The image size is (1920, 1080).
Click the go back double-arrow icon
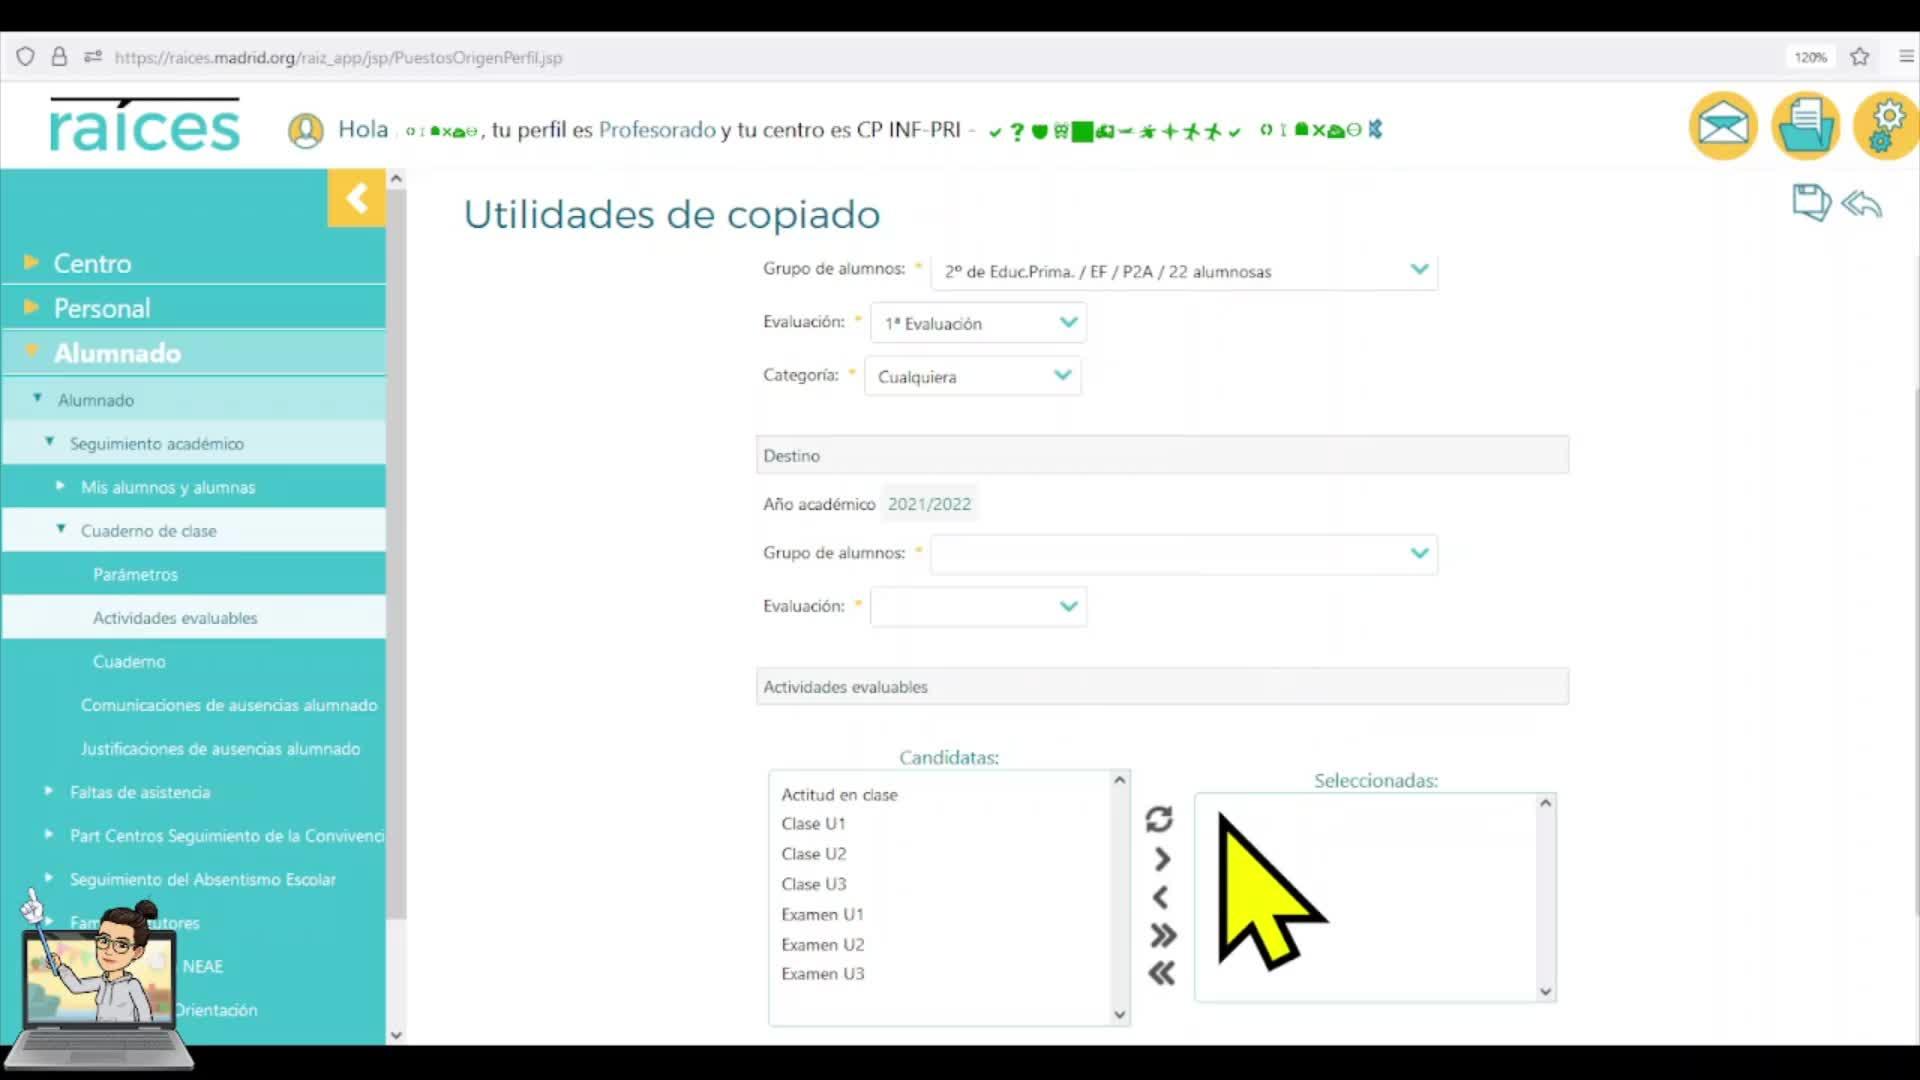tap(1862, 204)
